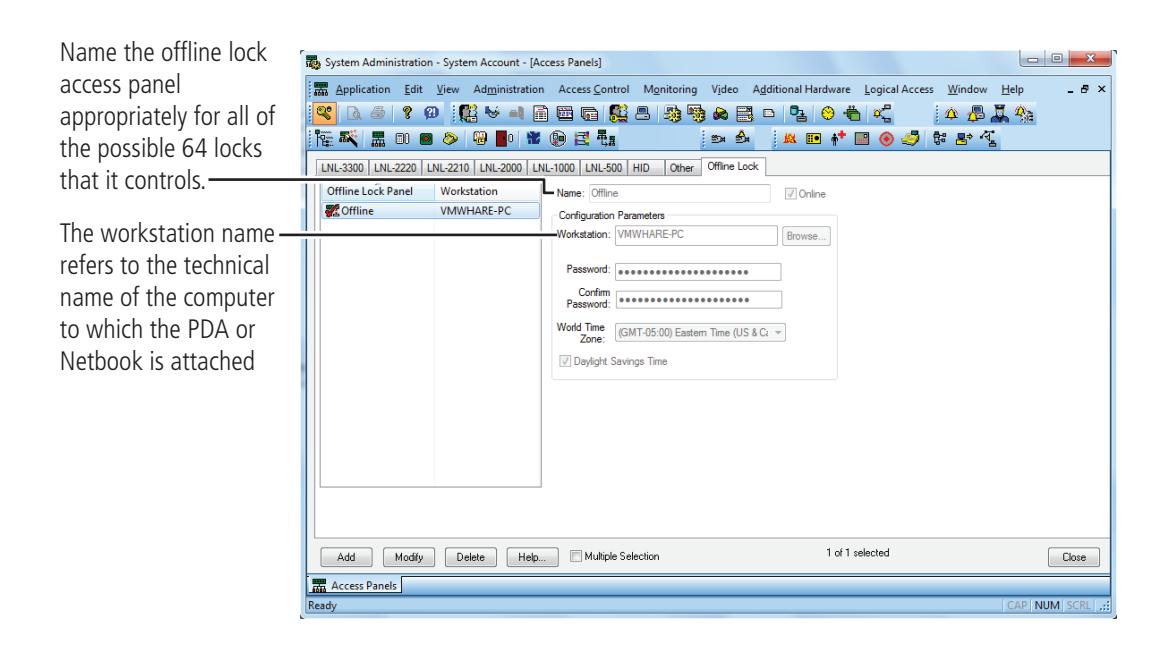Select the Offline Lock tab

pos(733,166)
